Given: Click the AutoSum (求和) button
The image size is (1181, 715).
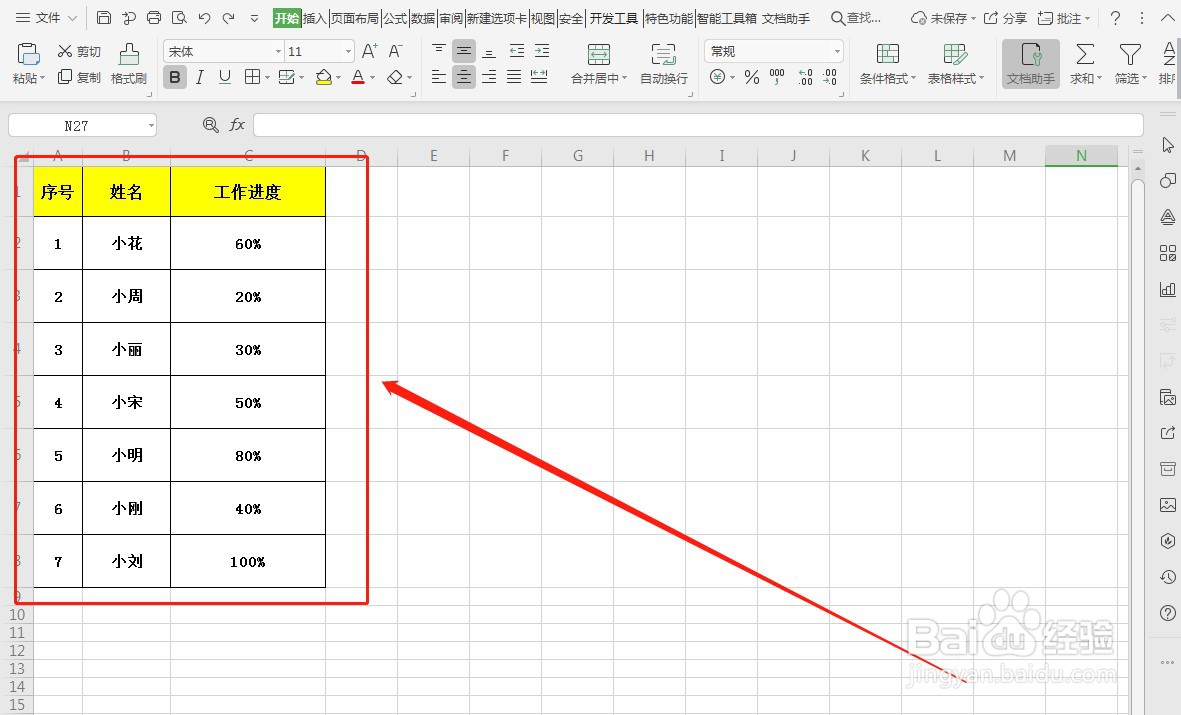Looking at the screenshot, I should pos(1085,64).
